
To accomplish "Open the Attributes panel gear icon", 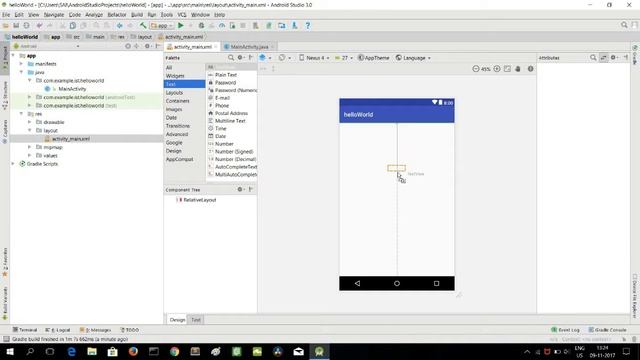I will click(613, 58).
